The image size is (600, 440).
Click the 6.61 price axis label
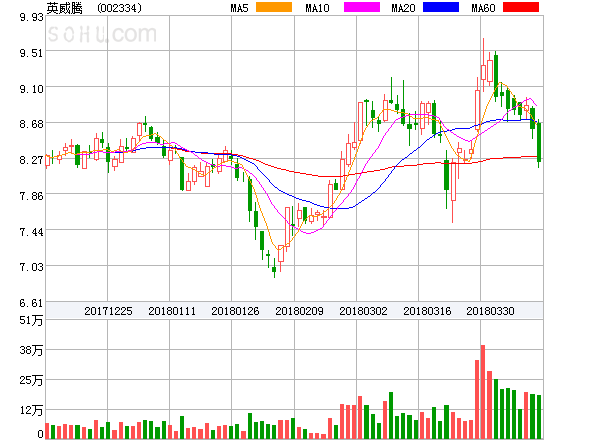pyautogui.click(x=31, y=303)
